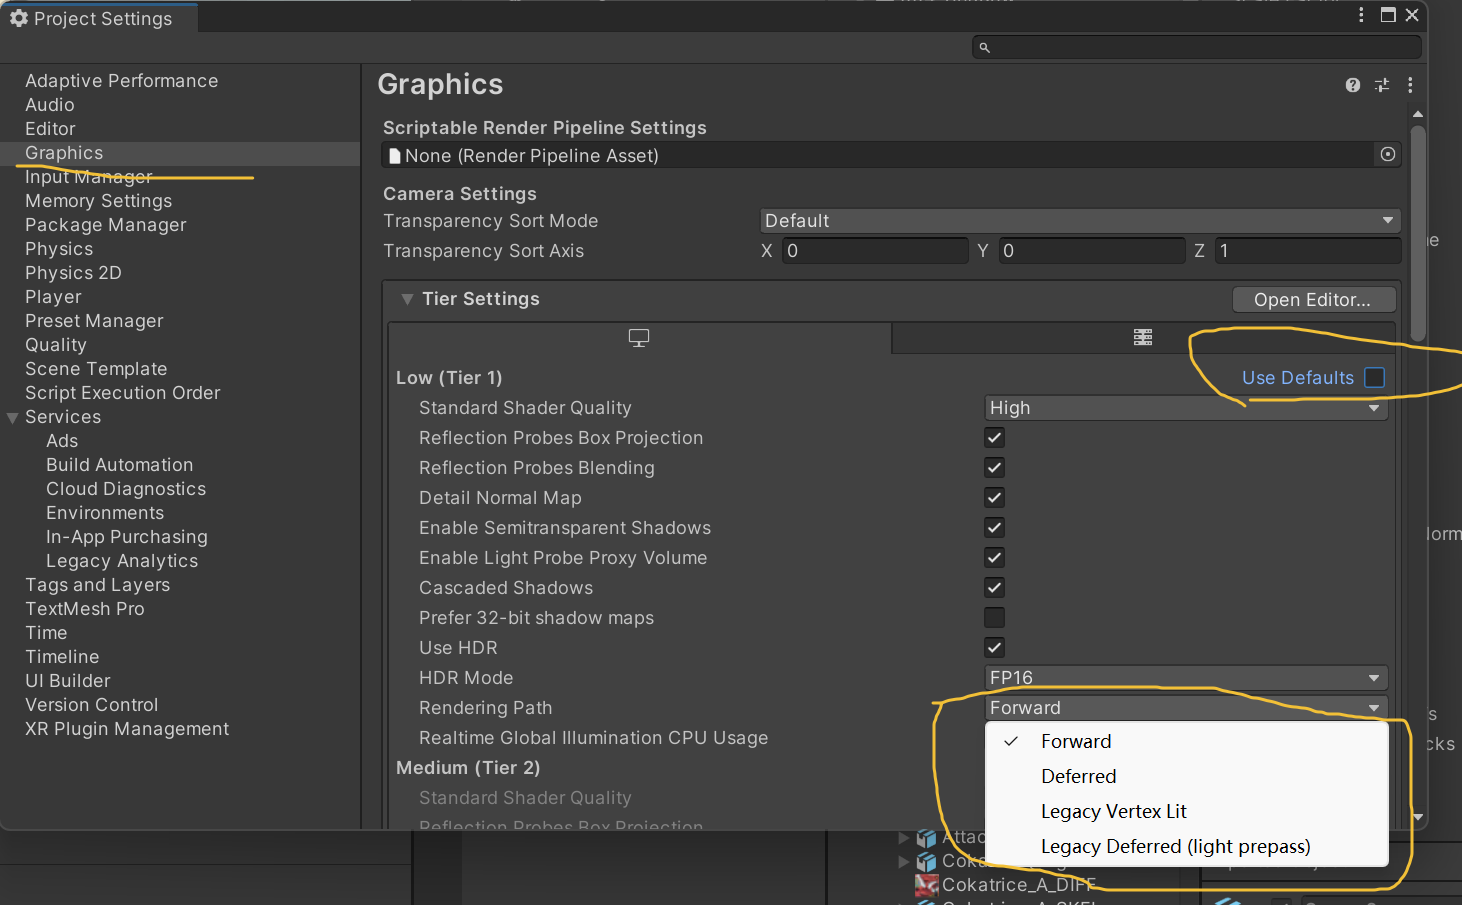Choose Deferred rendering path
1462x905 pixels.
pos(1187,776)
